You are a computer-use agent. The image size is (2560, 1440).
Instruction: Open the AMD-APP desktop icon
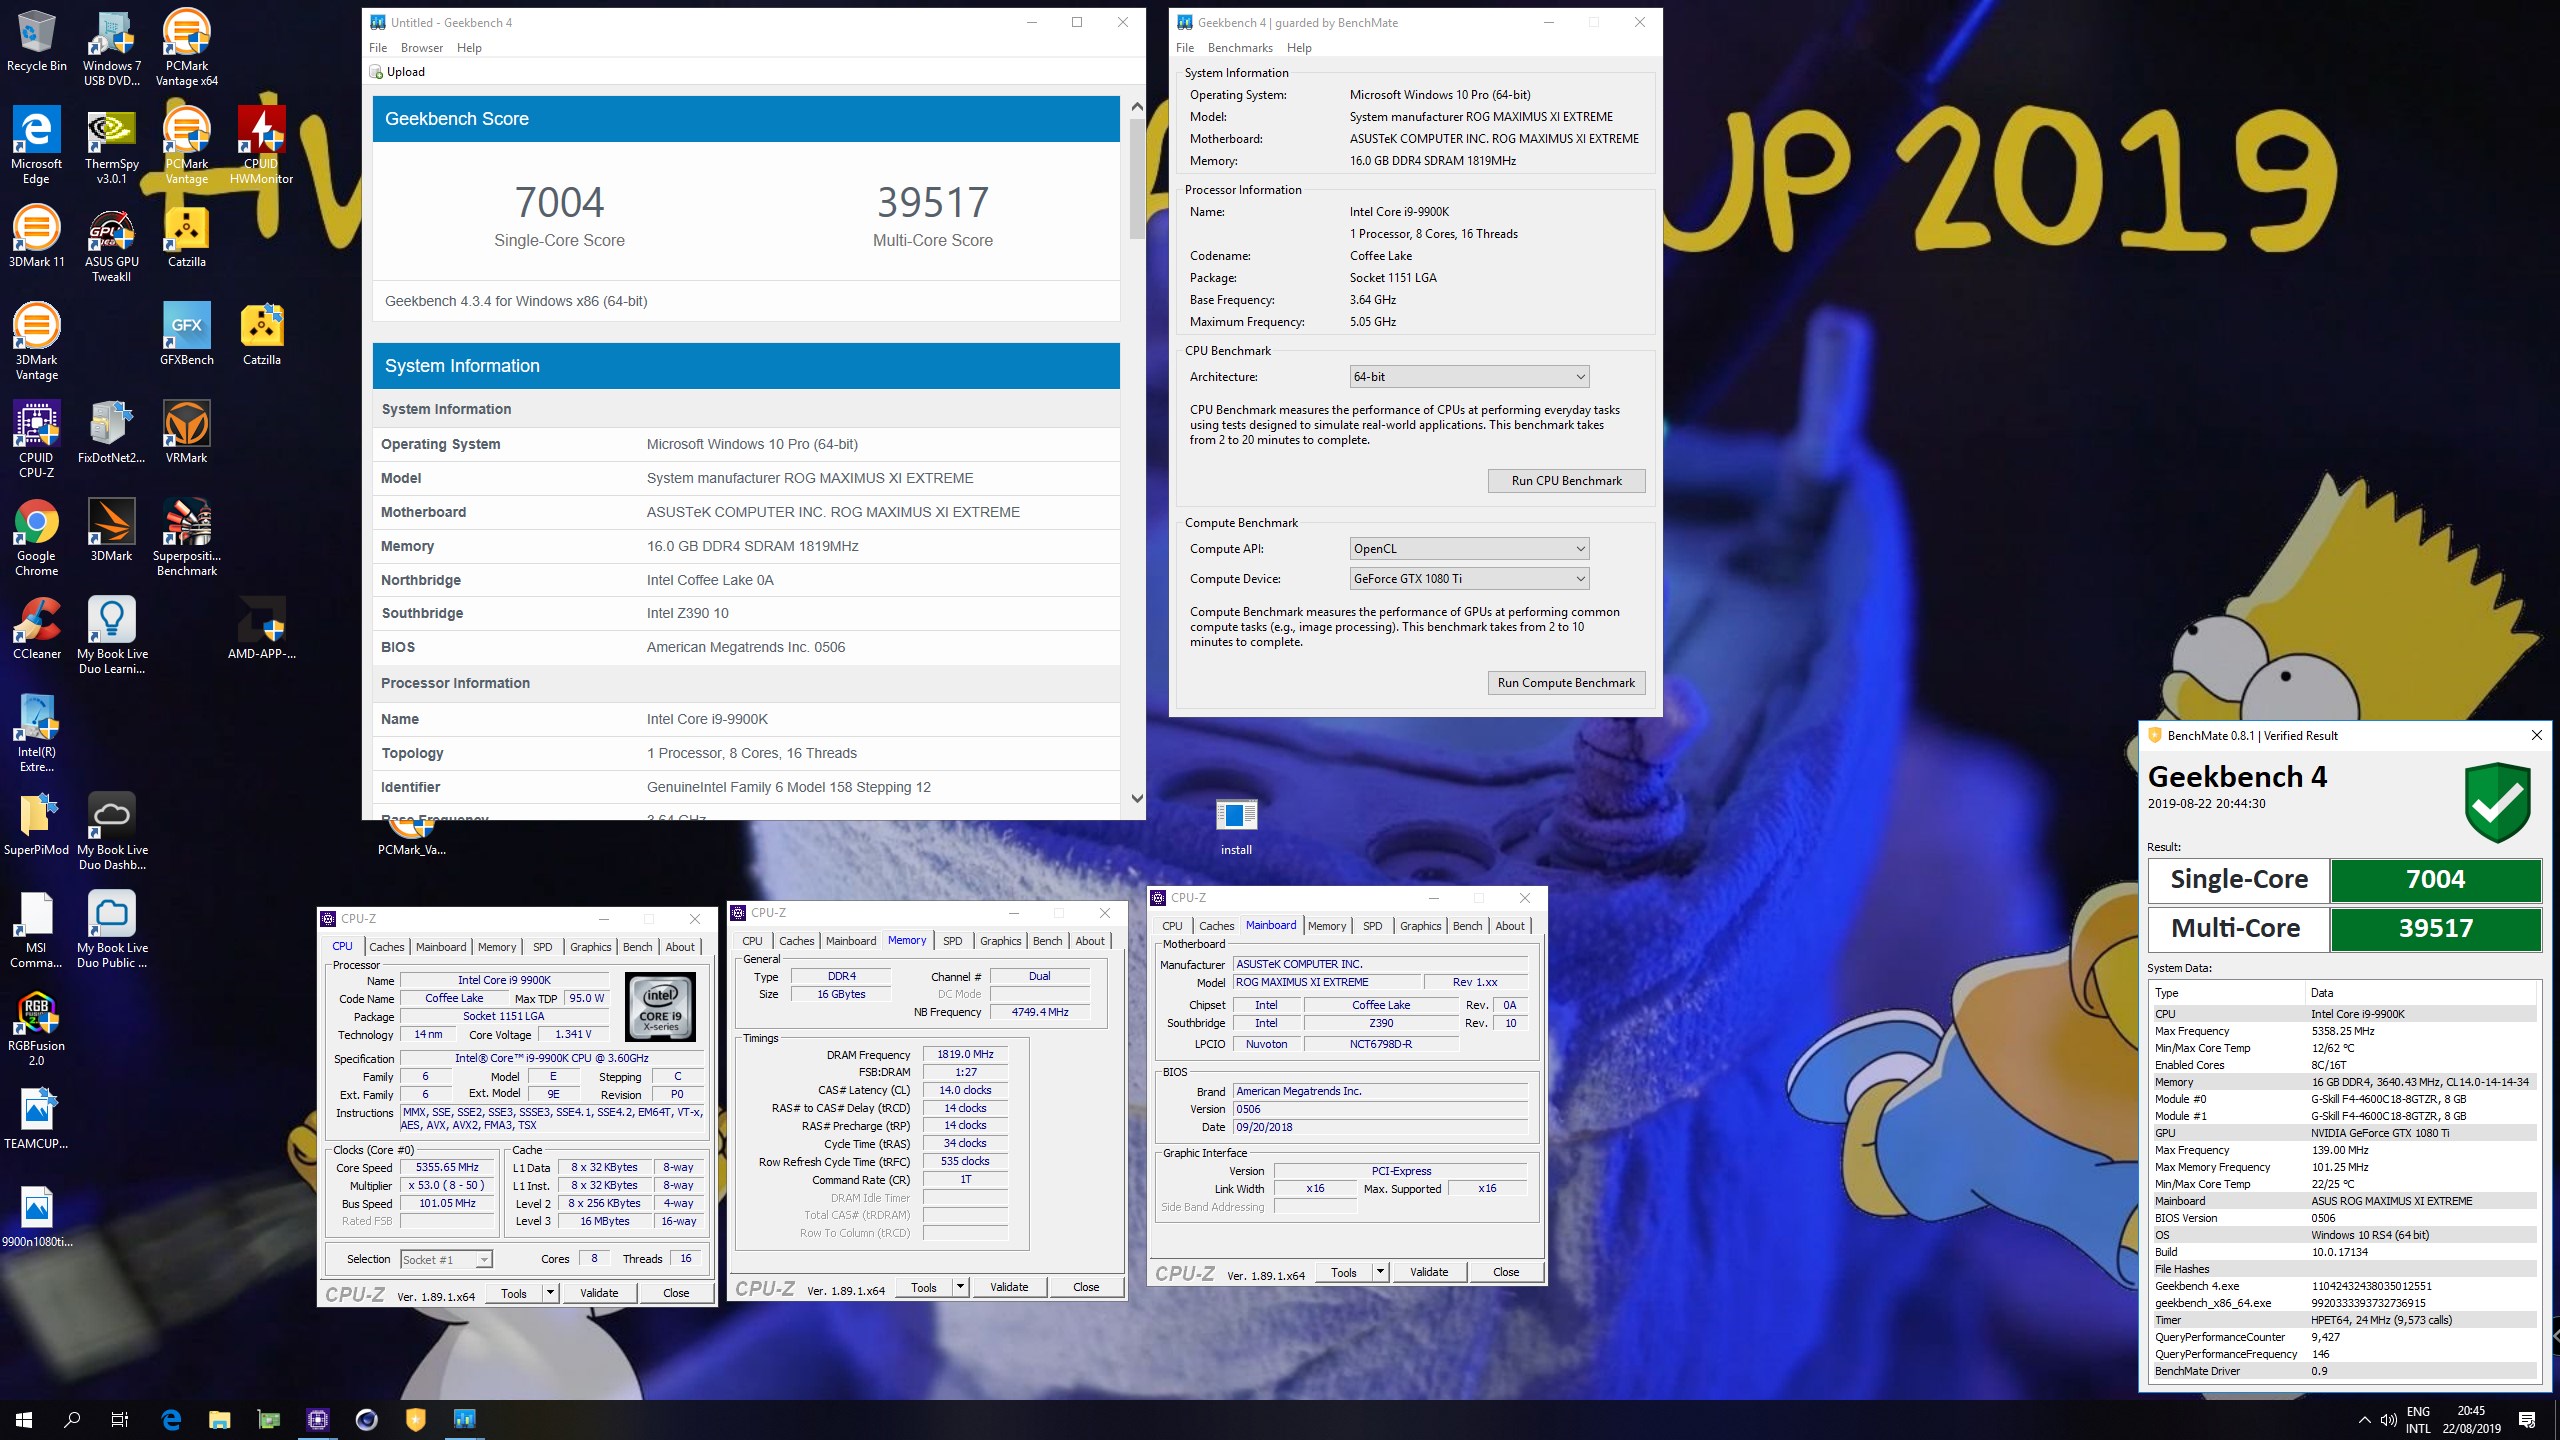click(x=261, y=628)
